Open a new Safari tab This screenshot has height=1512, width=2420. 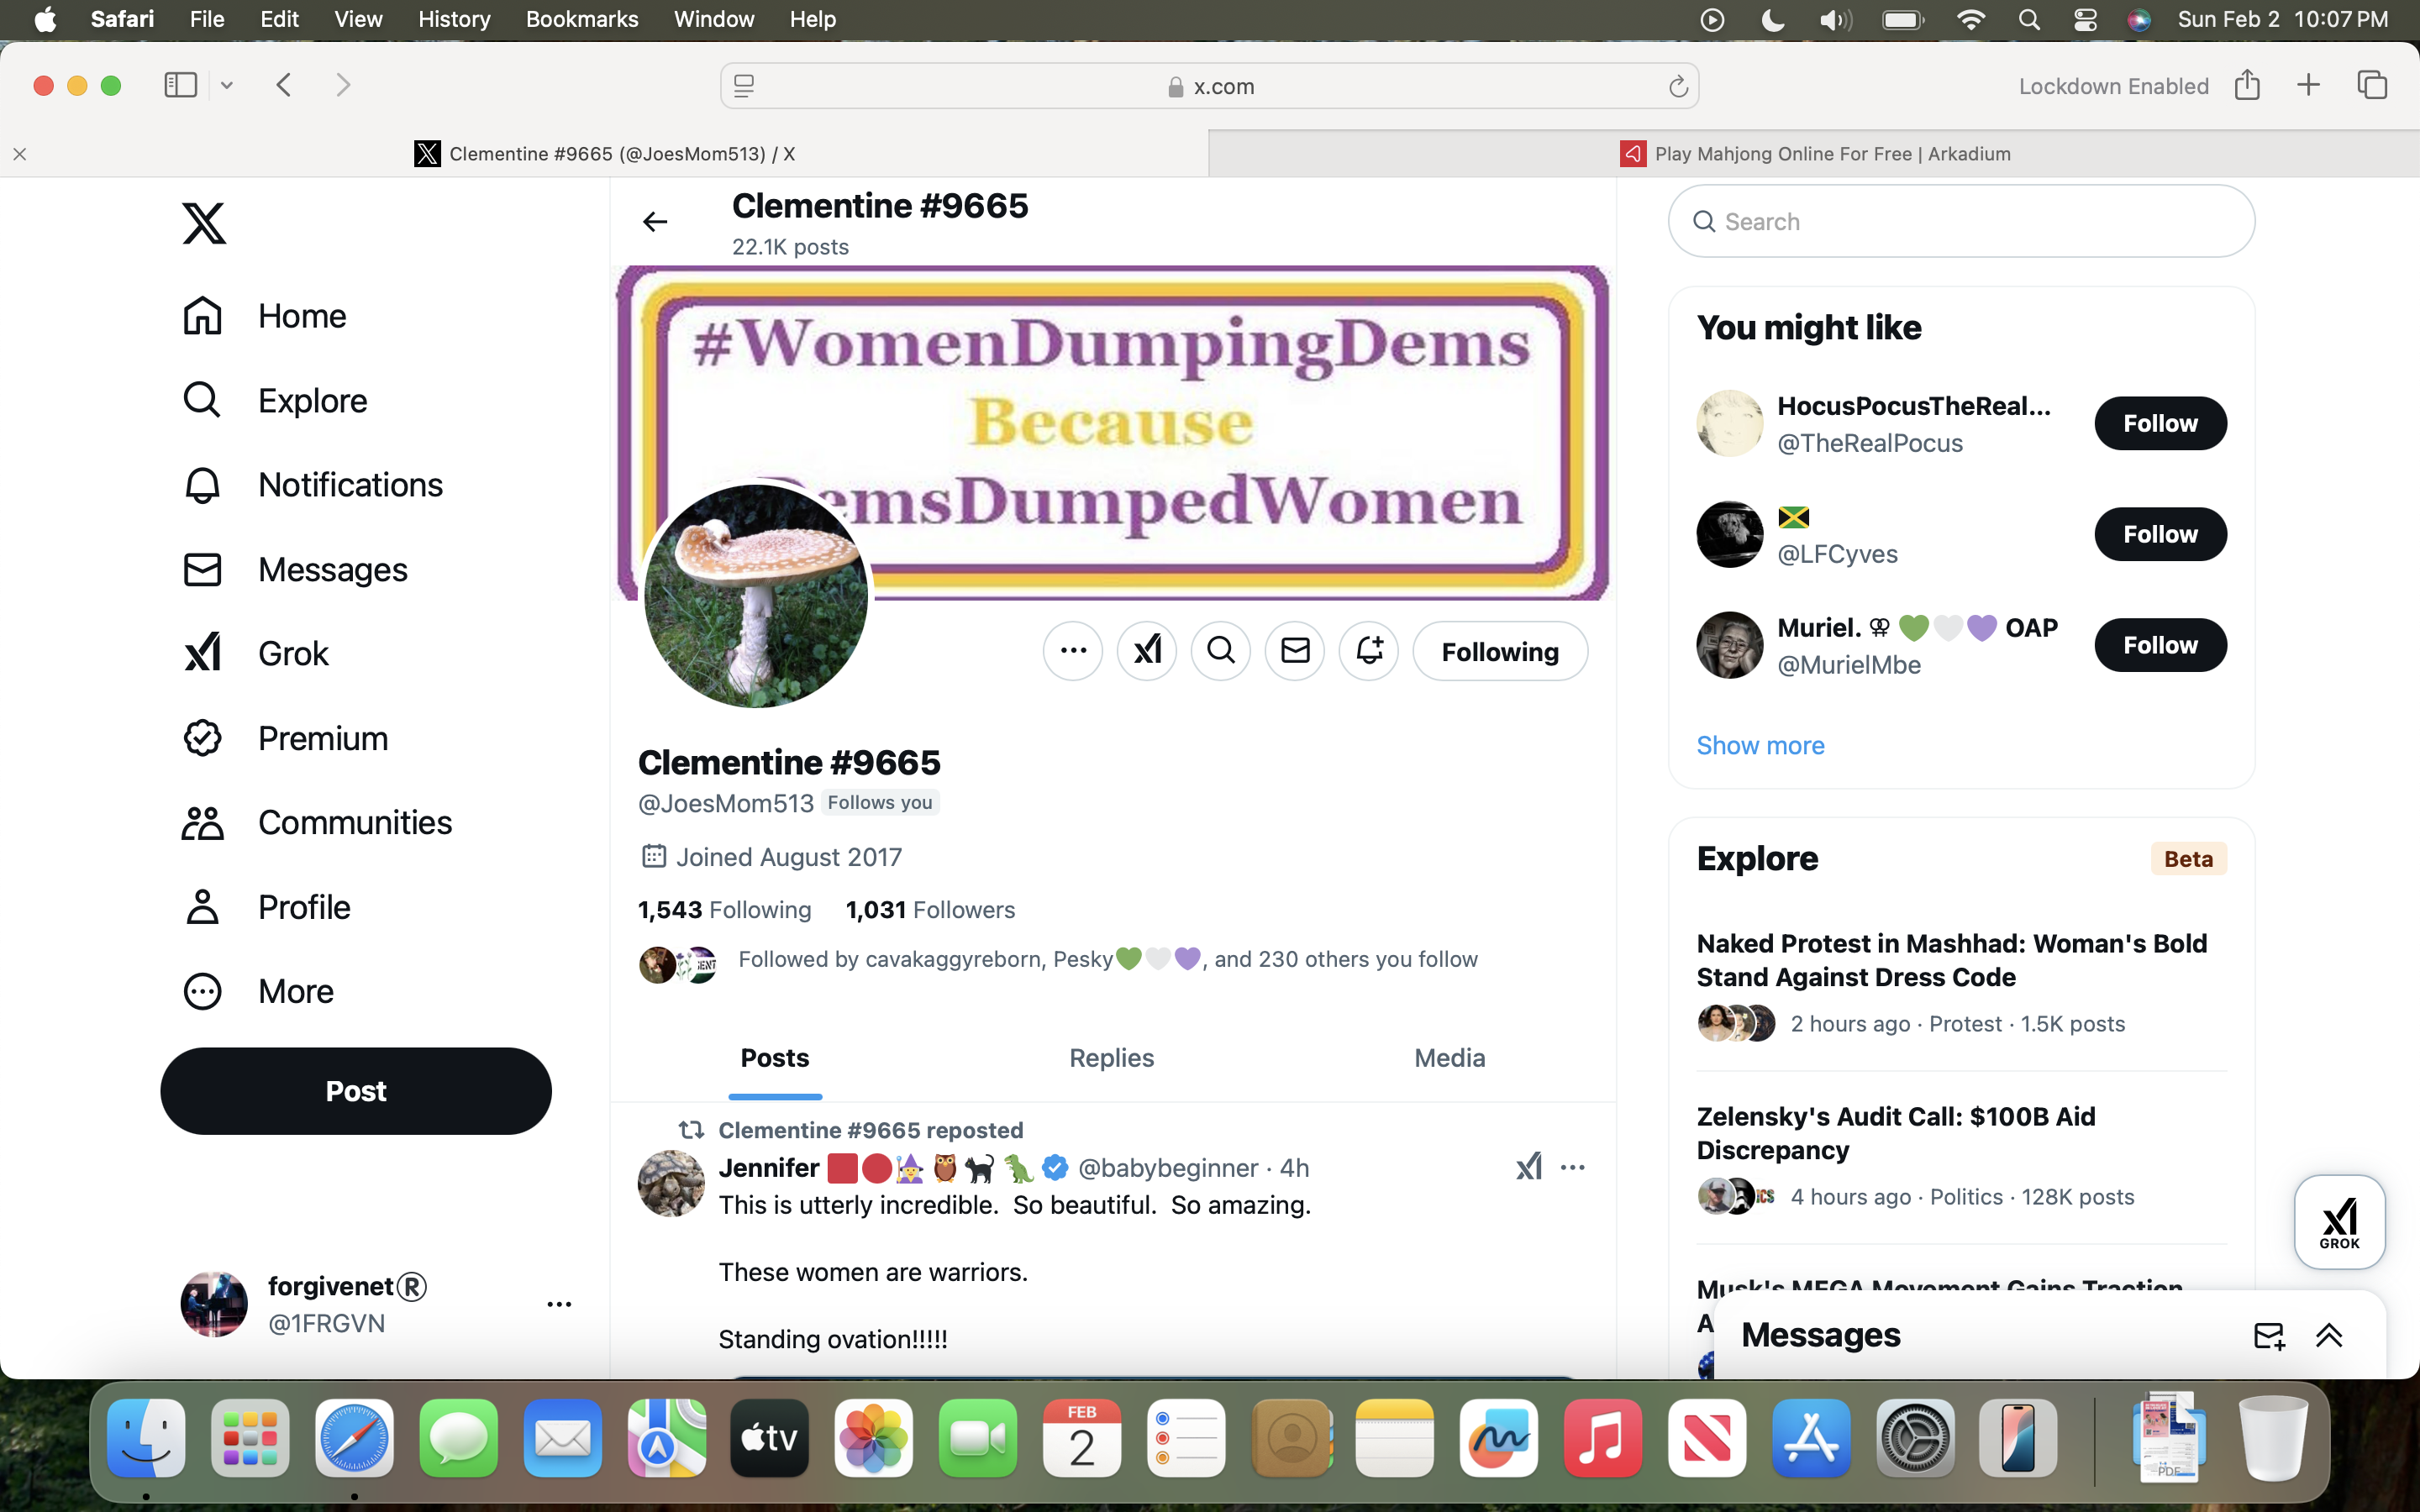[2308, 85]
